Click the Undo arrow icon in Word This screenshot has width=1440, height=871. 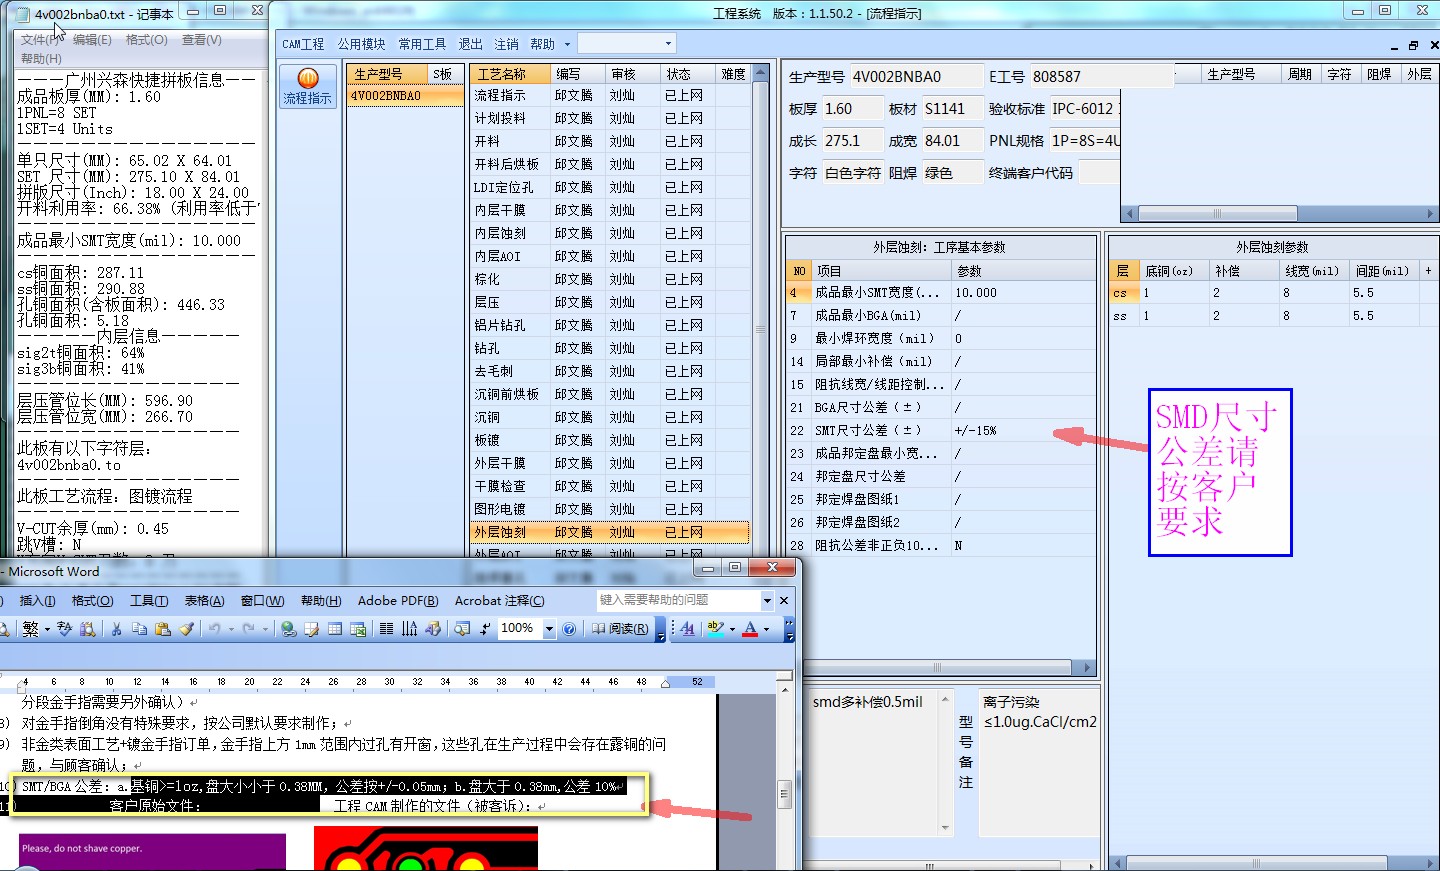tap(213, 629)
